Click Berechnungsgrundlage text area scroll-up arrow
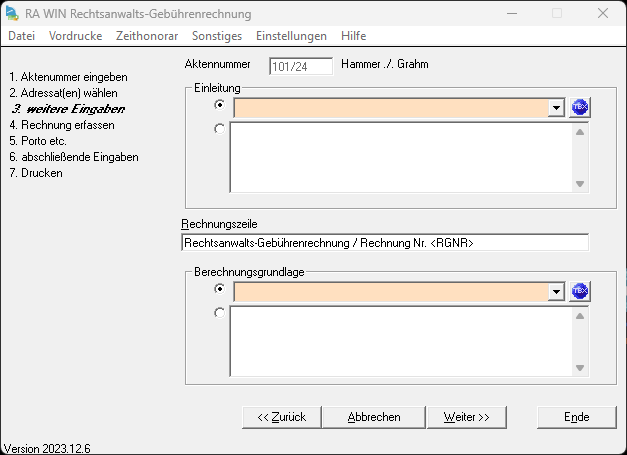 coord(580,316)
